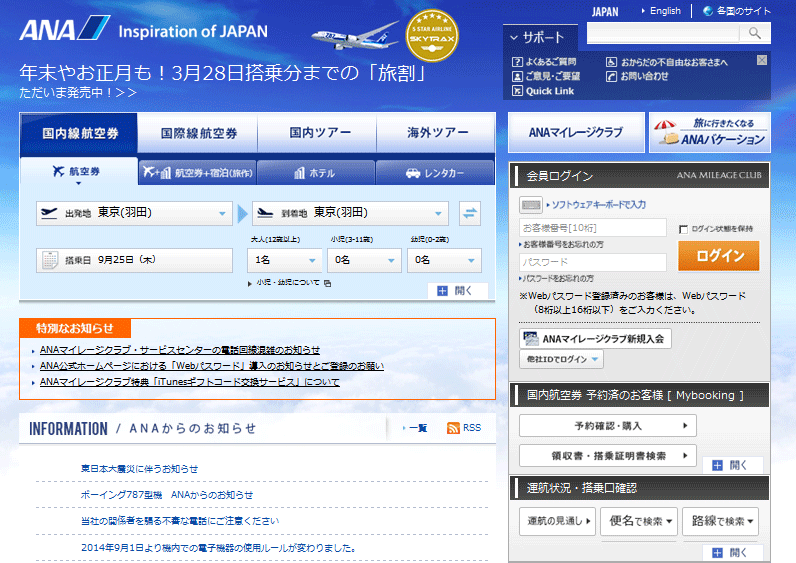
Task: Open Quick Link in support panel
Action: point(543,91)
